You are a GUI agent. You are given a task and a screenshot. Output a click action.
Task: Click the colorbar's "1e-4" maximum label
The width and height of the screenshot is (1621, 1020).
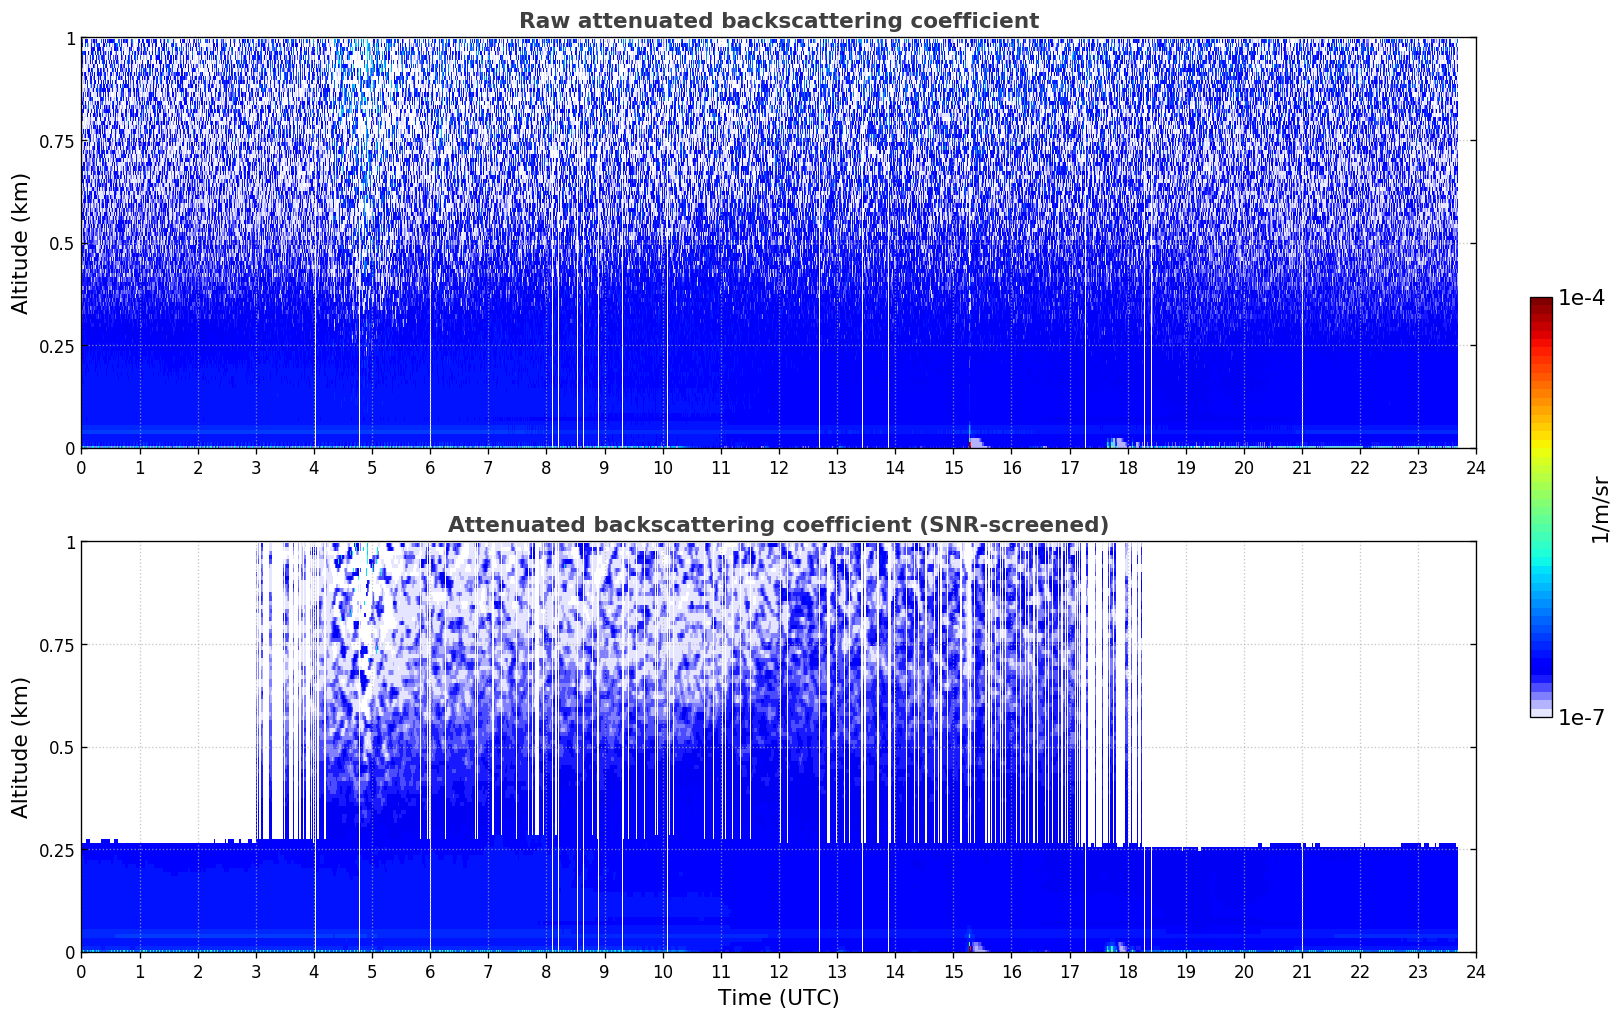click(x=1580, y=298)
